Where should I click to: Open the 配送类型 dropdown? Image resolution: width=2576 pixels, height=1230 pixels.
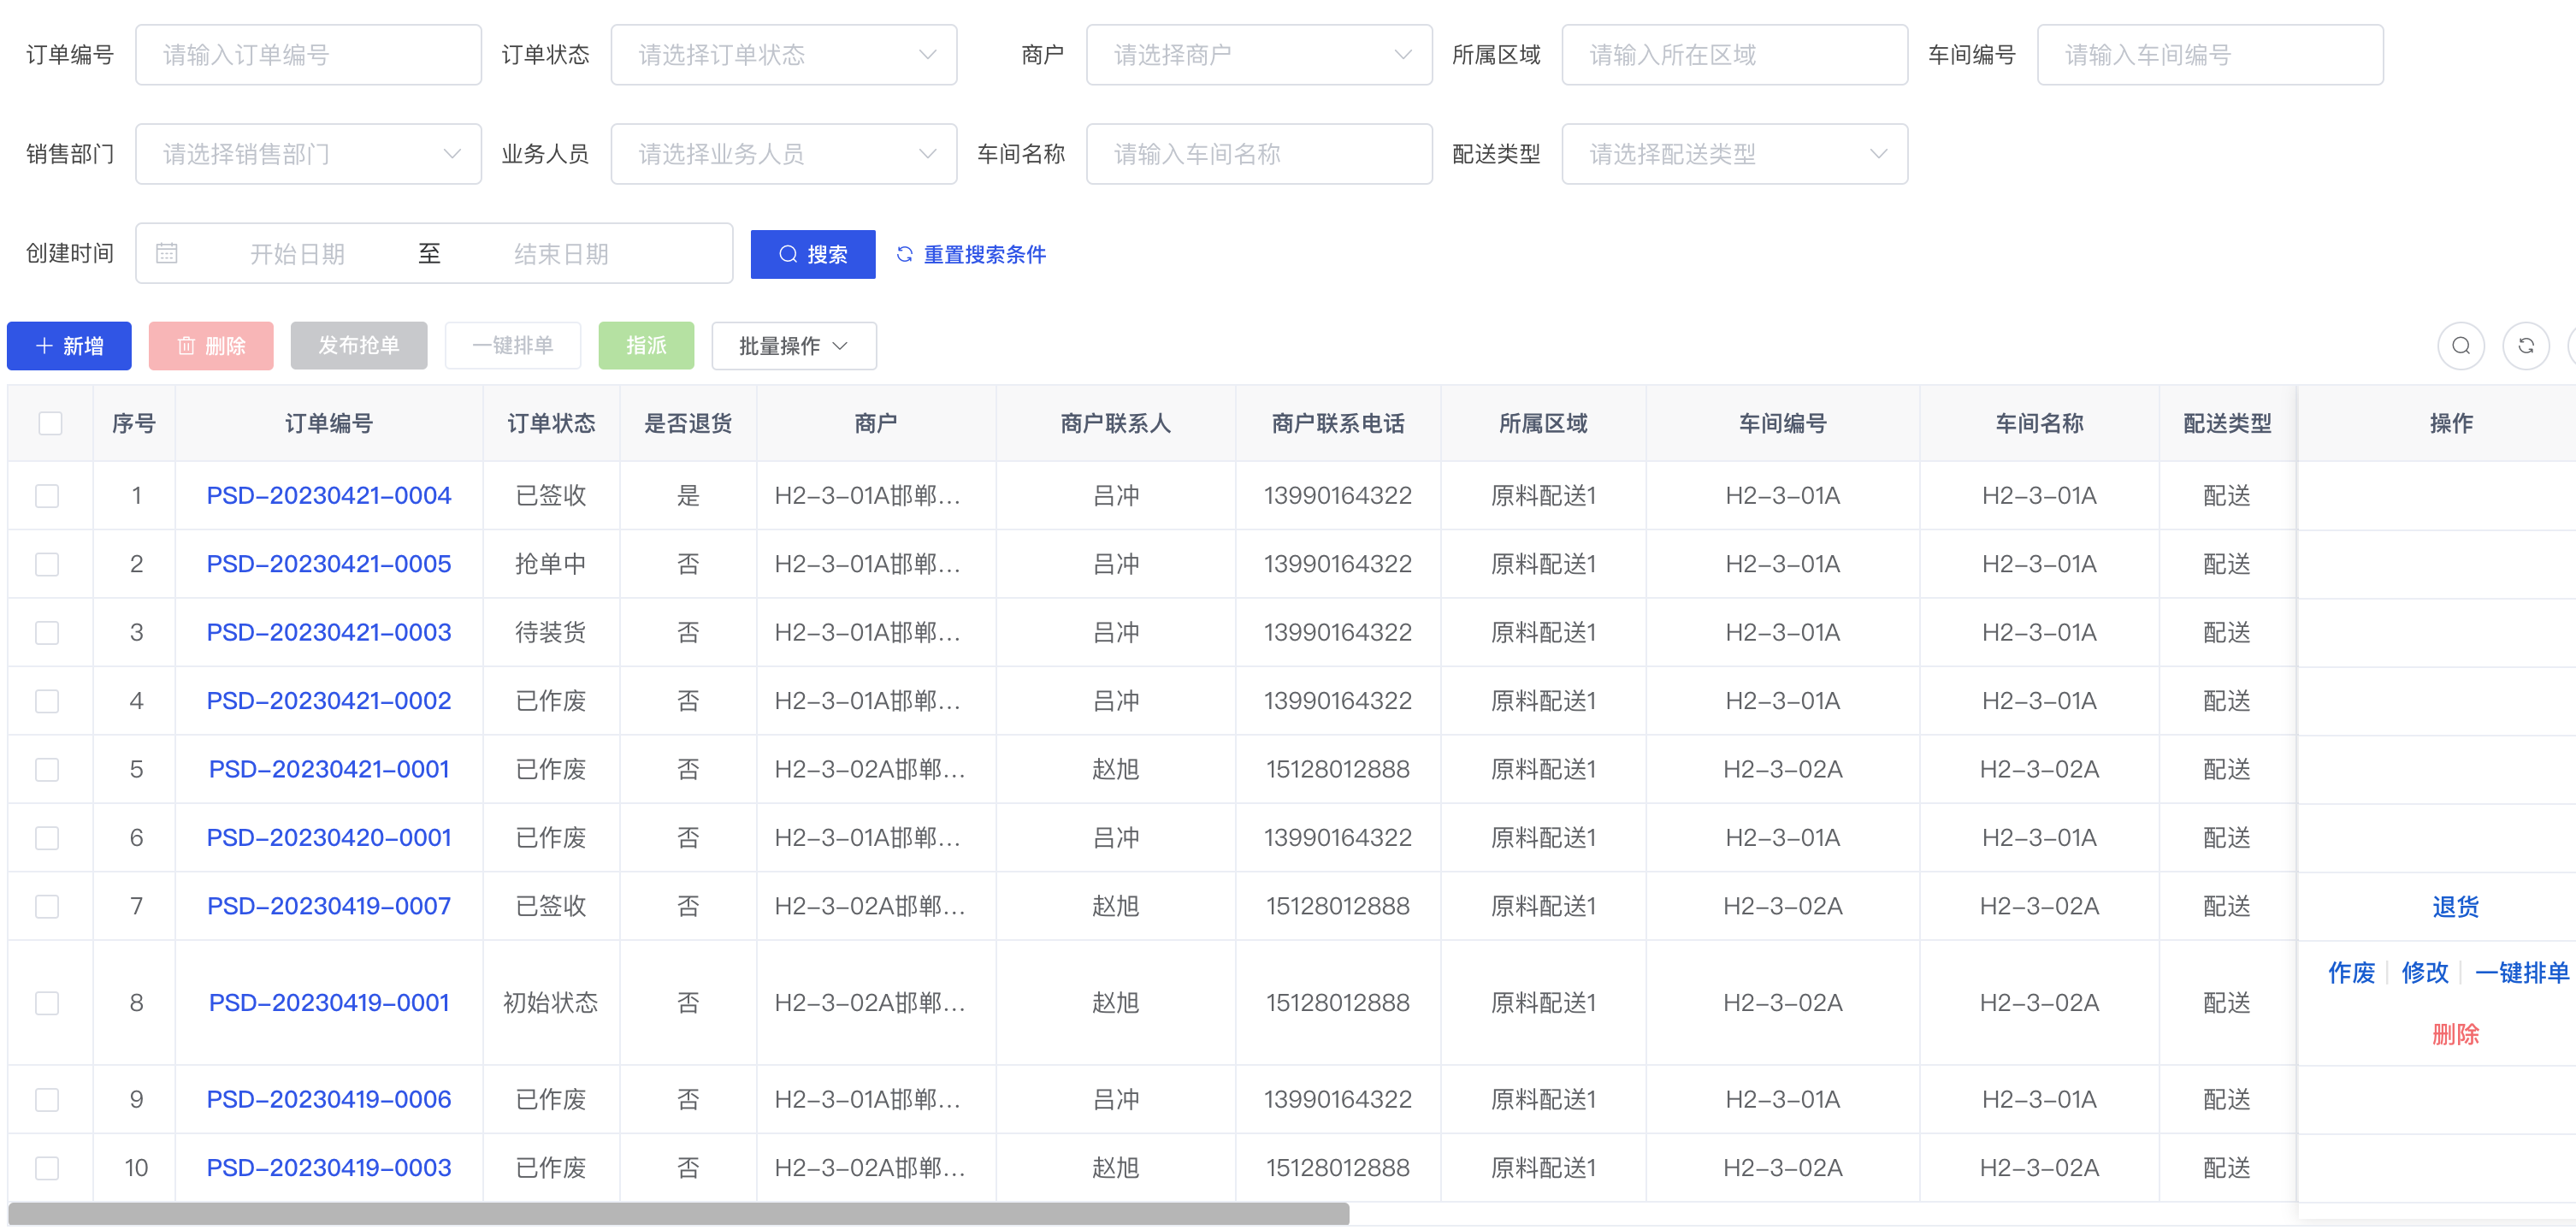click(x=1734, y=154)
